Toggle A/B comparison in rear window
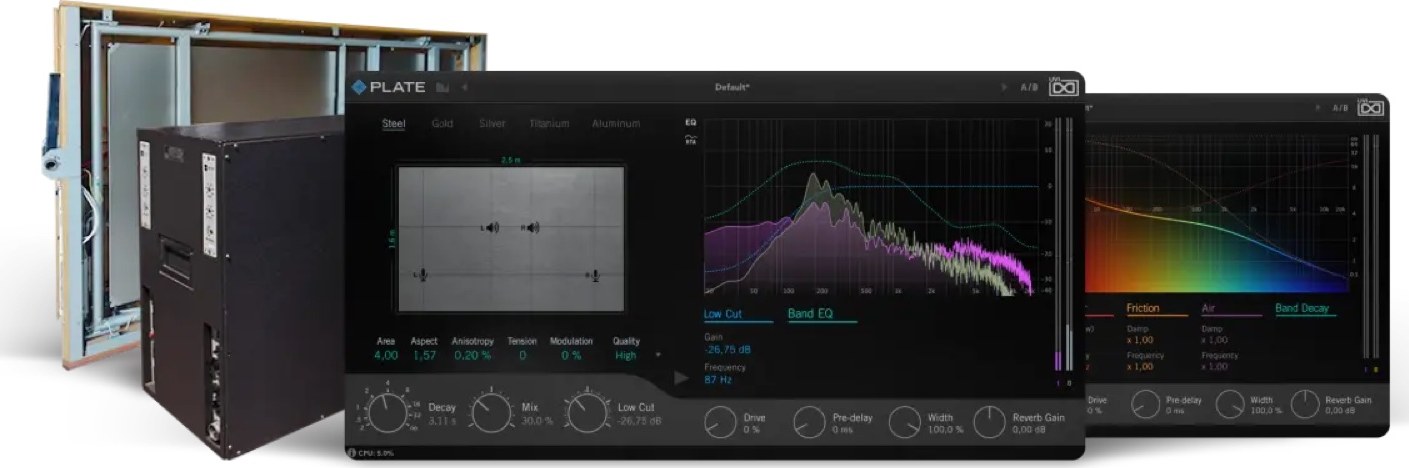 [x=1340, y=108]
